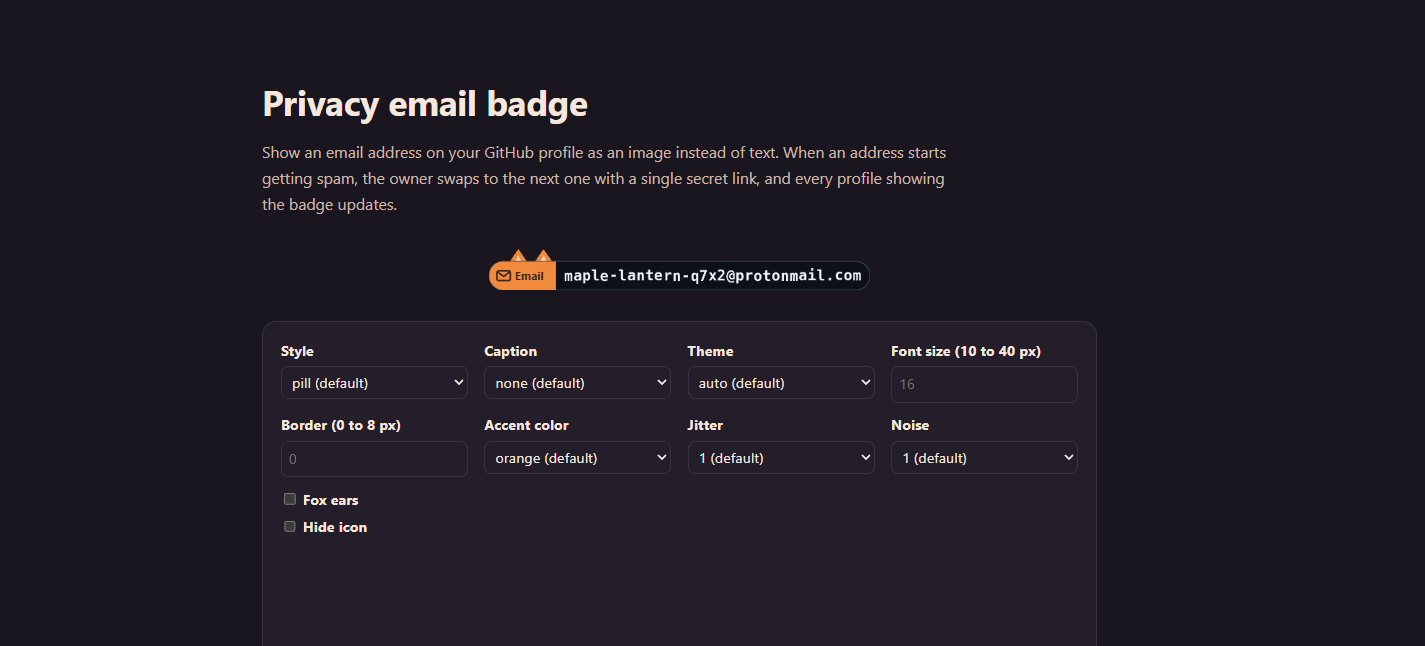
Task: Expand the Jitter dropdown
Action: tap(781, 458)
